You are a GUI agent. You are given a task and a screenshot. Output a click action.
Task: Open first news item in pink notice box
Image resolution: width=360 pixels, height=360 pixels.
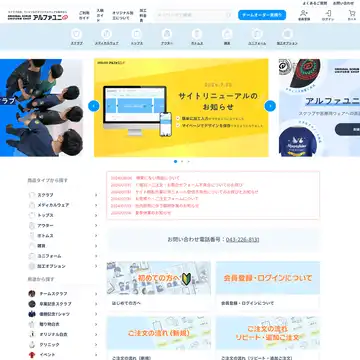[145, 178]
